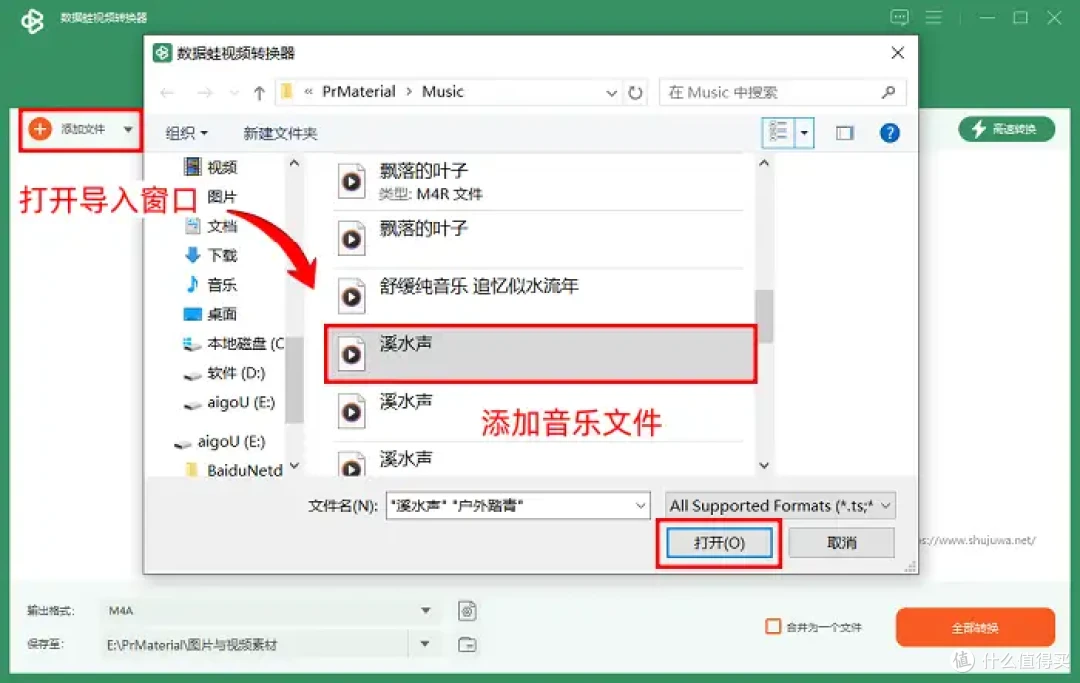Open 添加文件 dropdown arrow in main window
The height and width of the screenshot is (683, 1080).
[x=128, y=129]
